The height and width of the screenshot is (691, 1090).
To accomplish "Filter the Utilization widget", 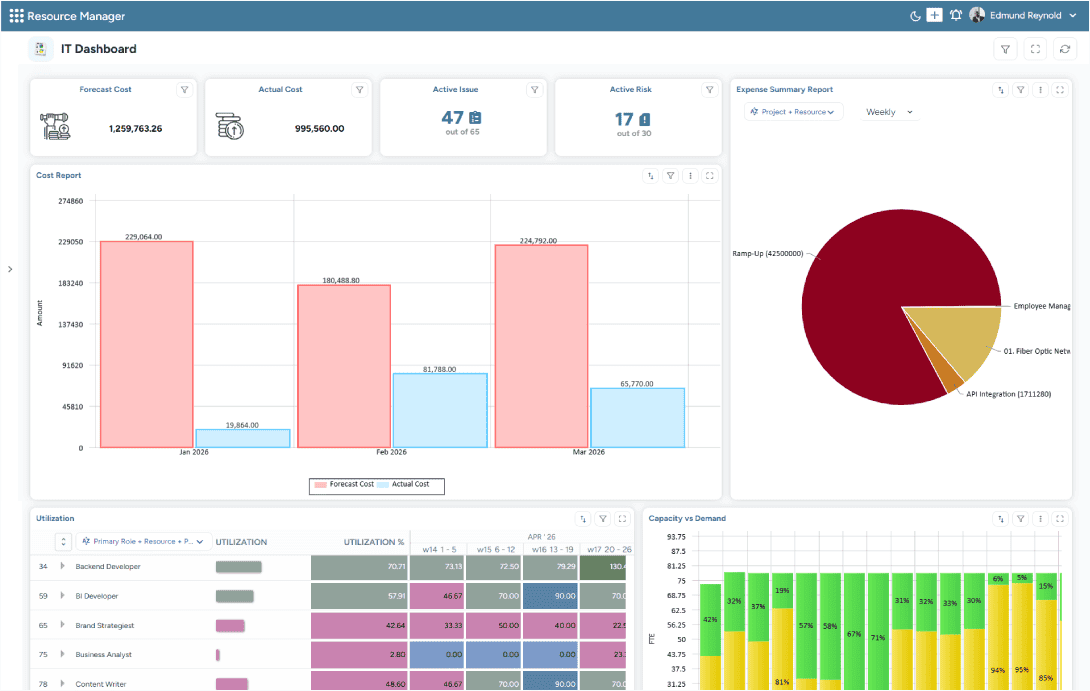I will pyautogui.click(x=603, y=519).
